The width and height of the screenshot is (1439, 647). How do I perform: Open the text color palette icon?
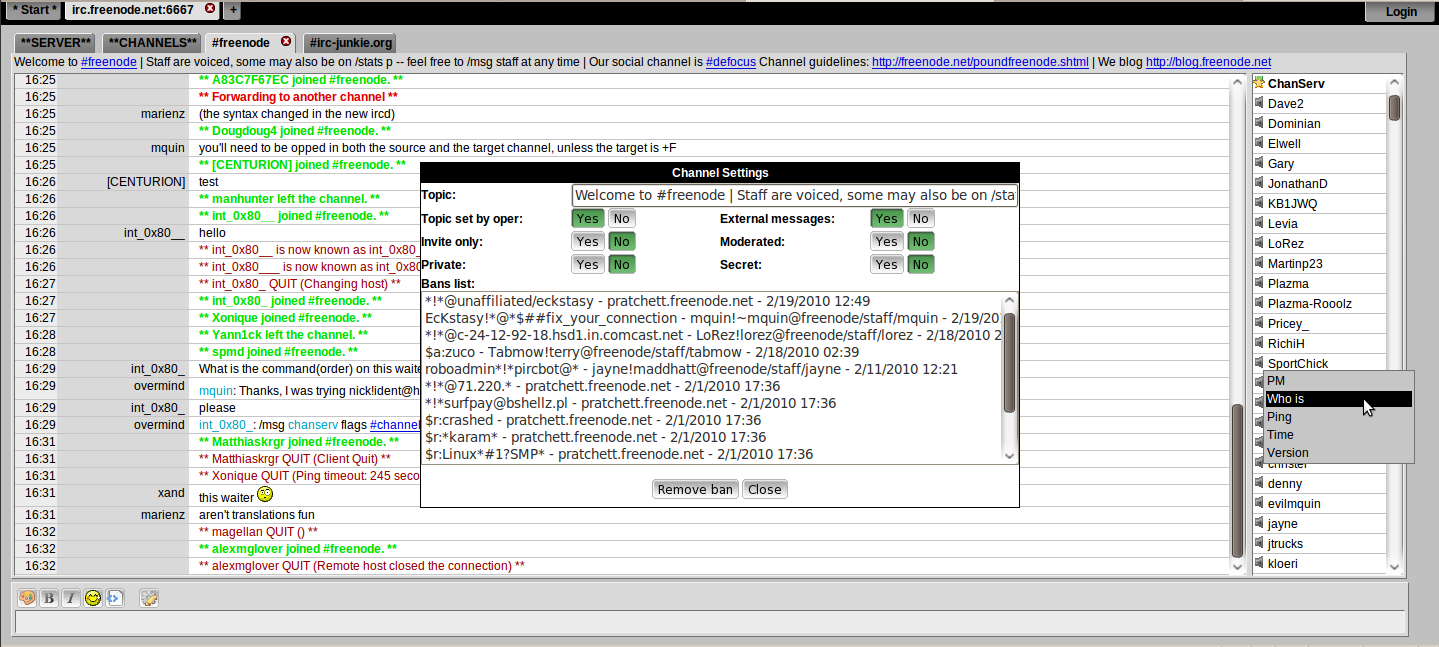point(27,598)
